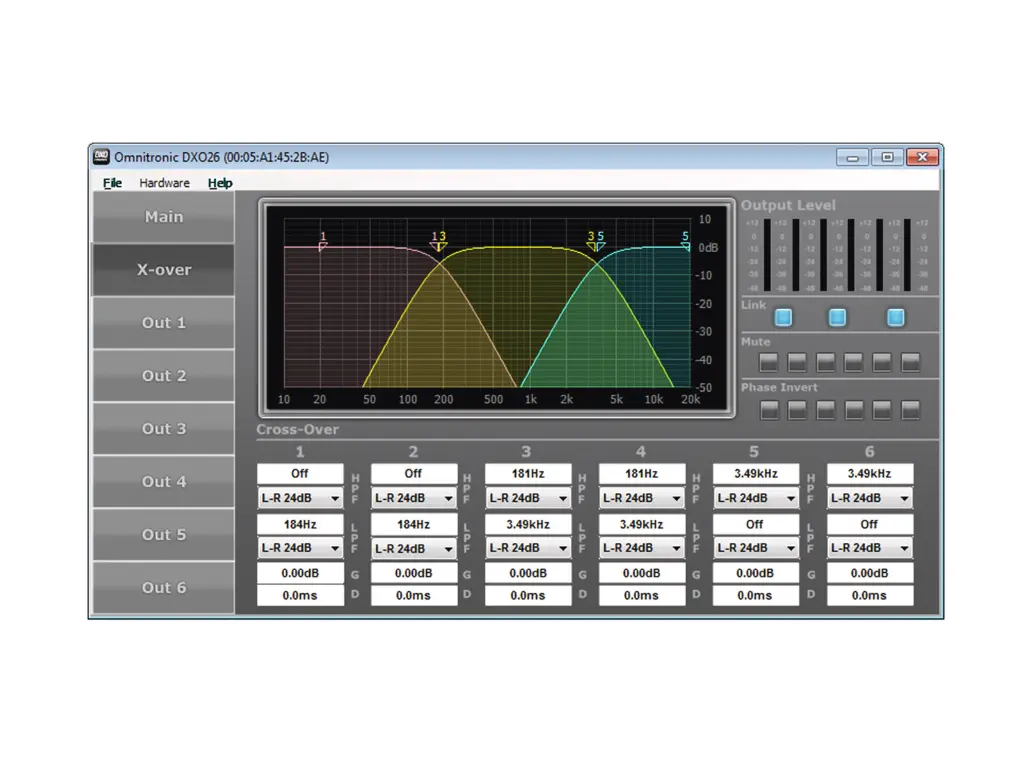This screenshot has height=768, width=1024.
Task: Expand channel 6 HPF L-R 24dB dropdown
Action: [870, 498]
